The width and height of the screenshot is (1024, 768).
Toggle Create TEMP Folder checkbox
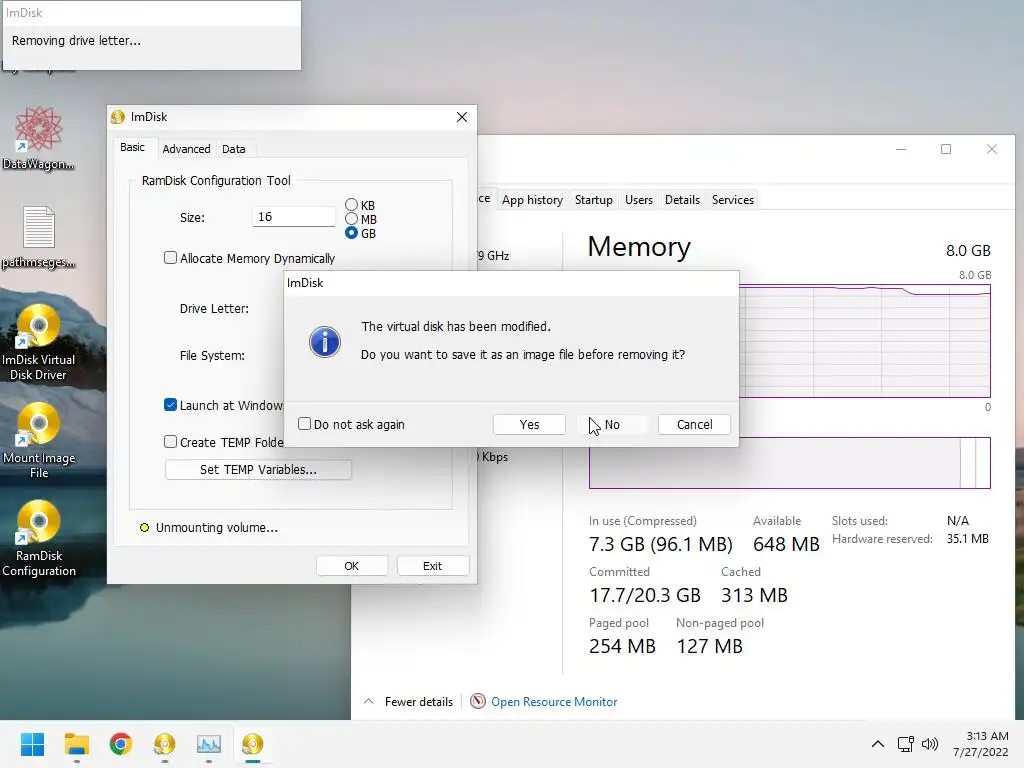pyautogui.click(x=170, y=441)
